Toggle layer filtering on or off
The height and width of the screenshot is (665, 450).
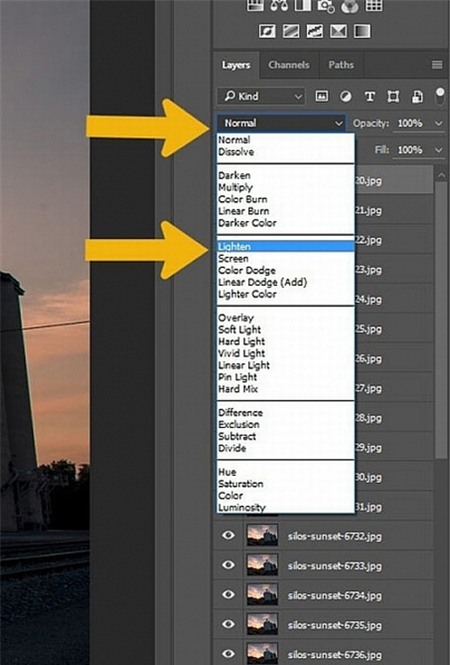440,96
